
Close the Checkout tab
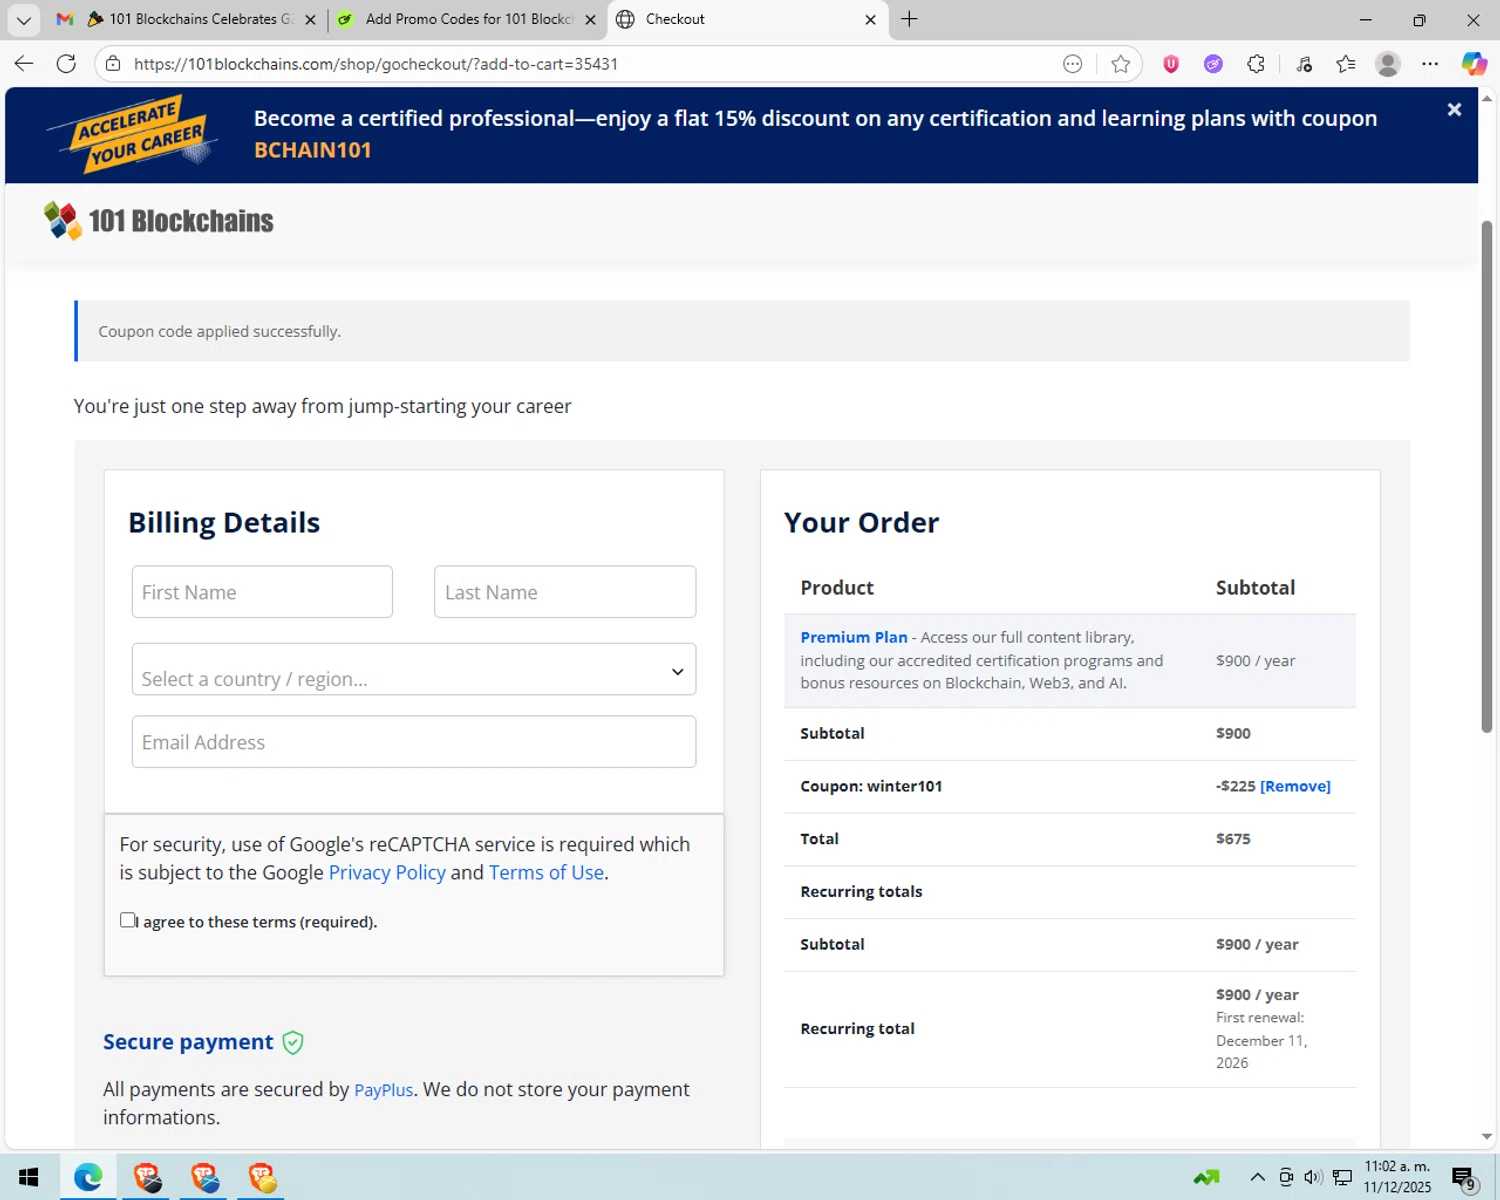(870, 19)
